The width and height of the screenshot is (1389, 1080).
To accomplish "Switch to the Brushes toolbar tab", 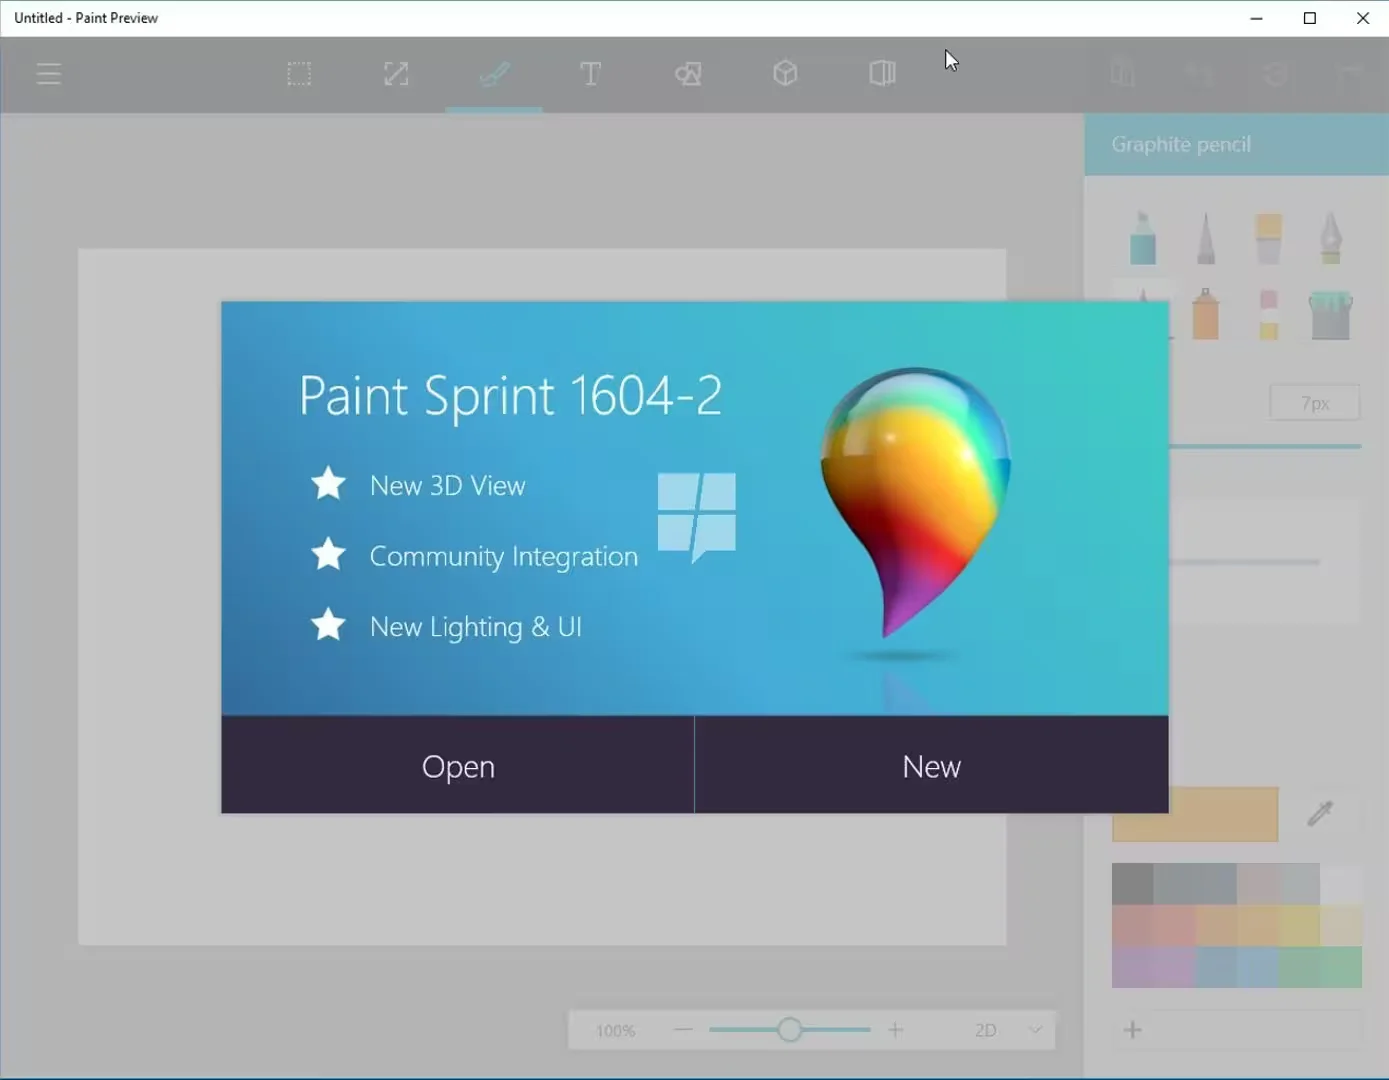I will 494,74.
